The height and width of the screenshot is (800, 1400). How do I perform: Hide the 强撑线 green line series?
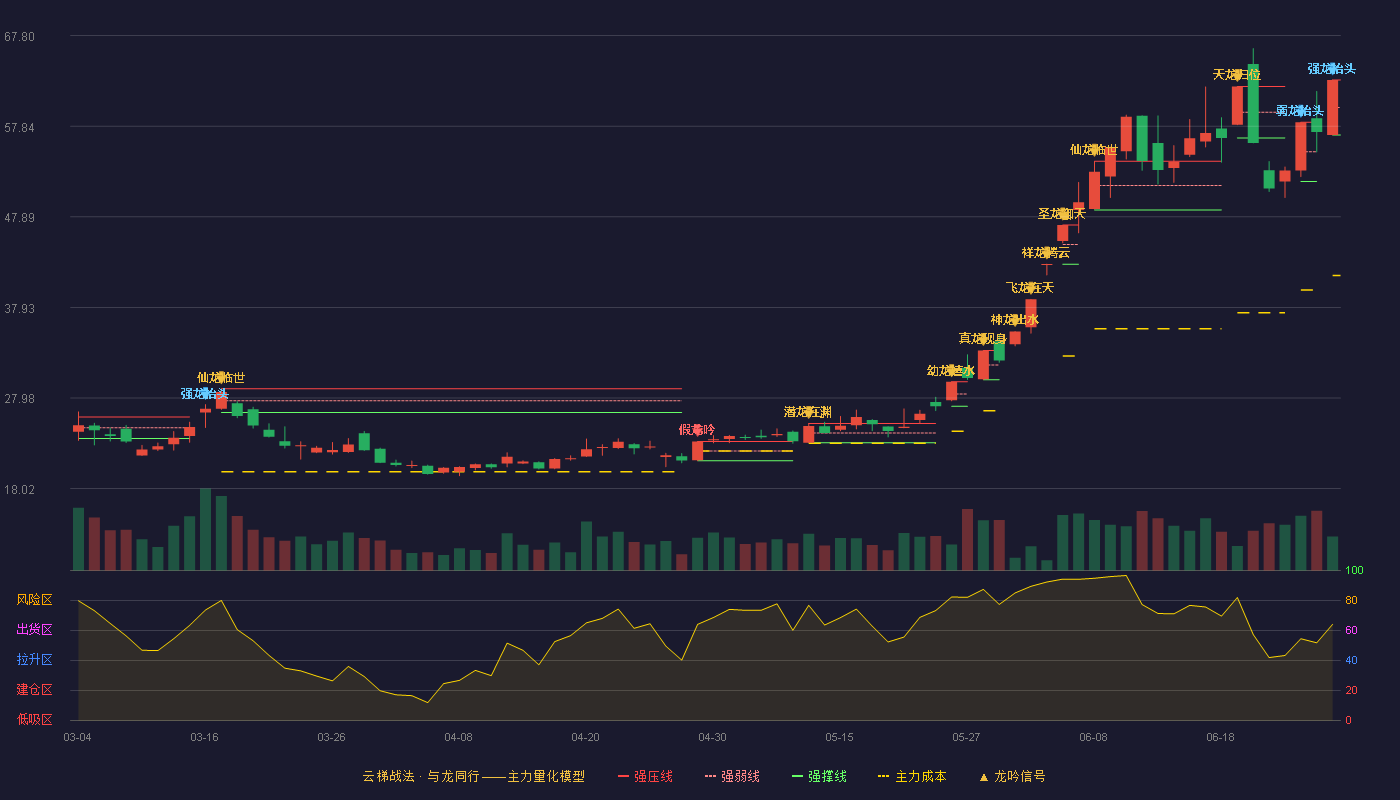pos(819,776)
